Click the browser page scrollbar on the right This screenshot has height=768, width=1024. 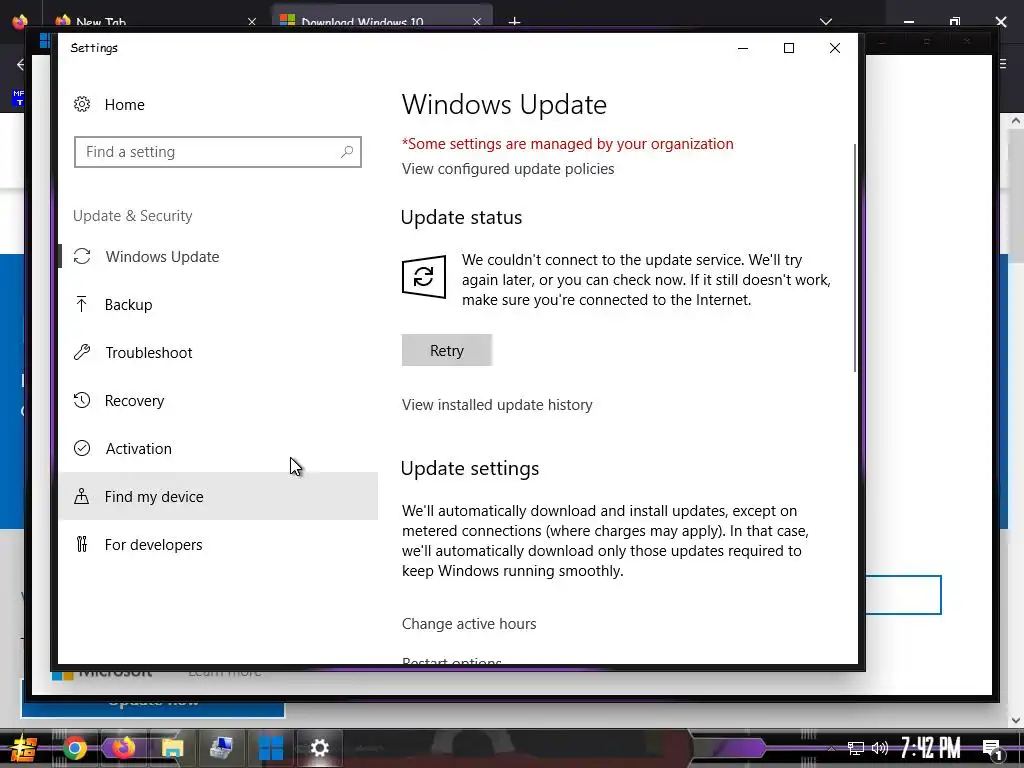1016,196
